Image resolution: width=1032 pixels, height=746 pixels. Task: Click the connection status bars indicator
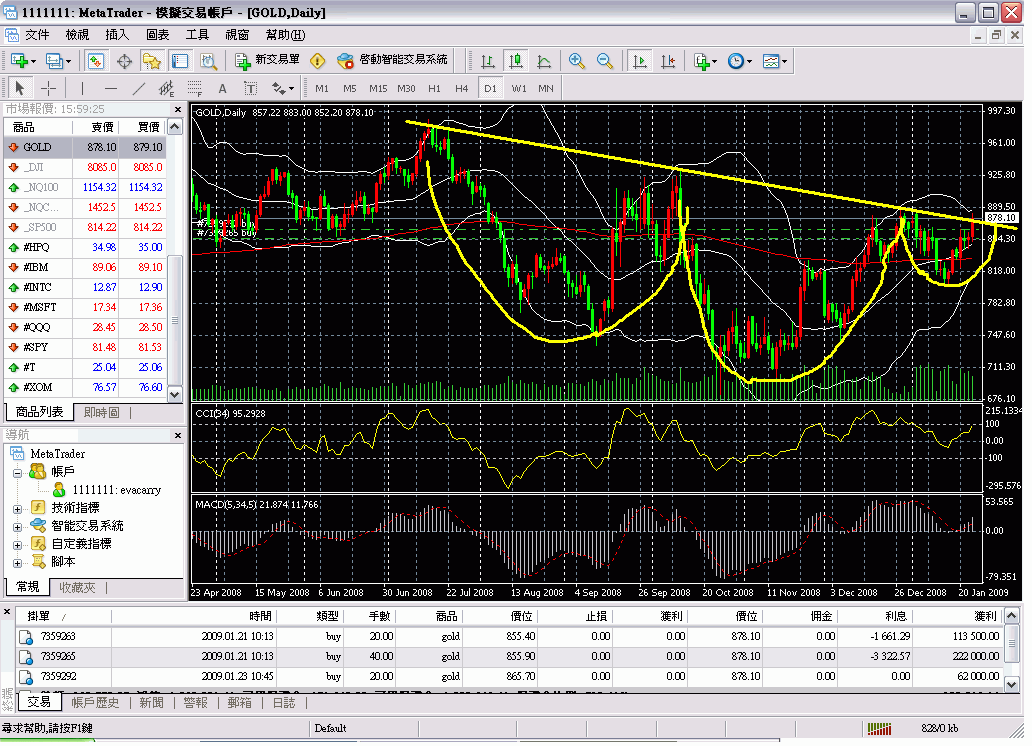point(879,729)
